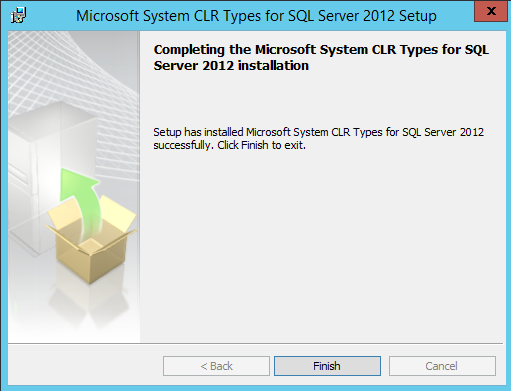Click the blank footer area left of Back
The width and height of the screenshot is (511, 391).
tap(85, 366)
